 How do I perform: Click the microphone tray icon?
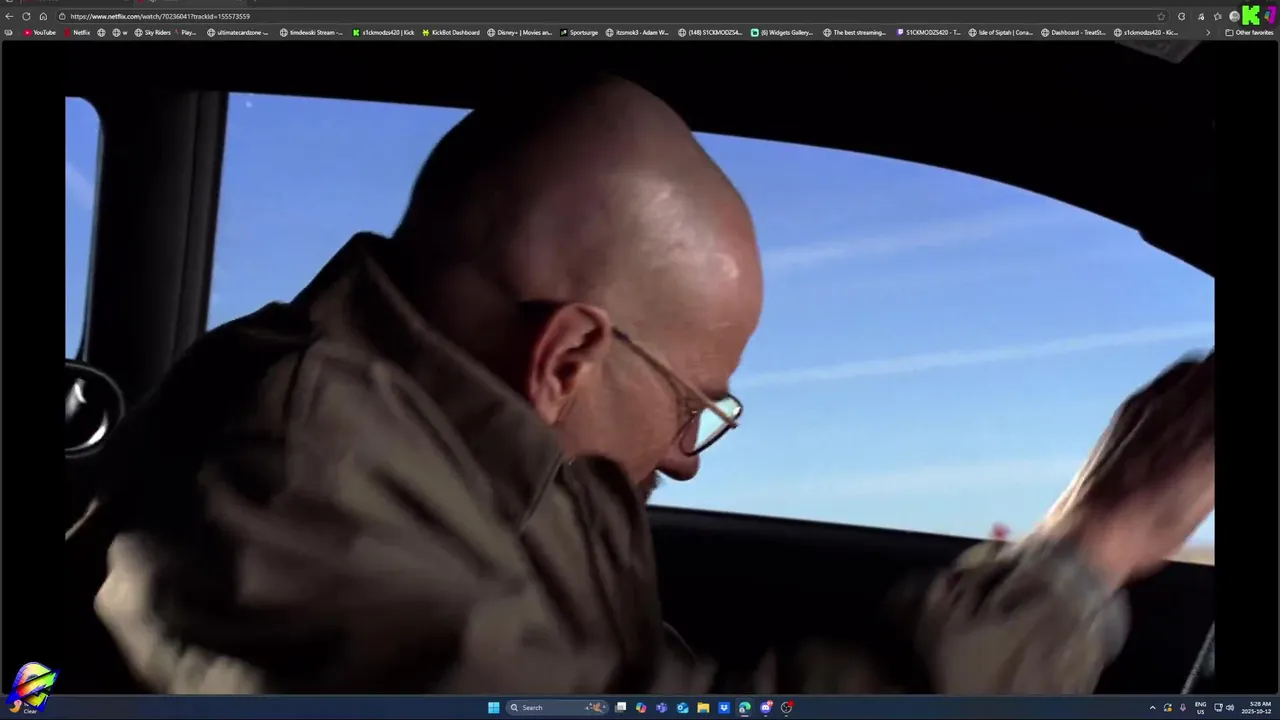pyautogui.click(x=1182, y=707)
